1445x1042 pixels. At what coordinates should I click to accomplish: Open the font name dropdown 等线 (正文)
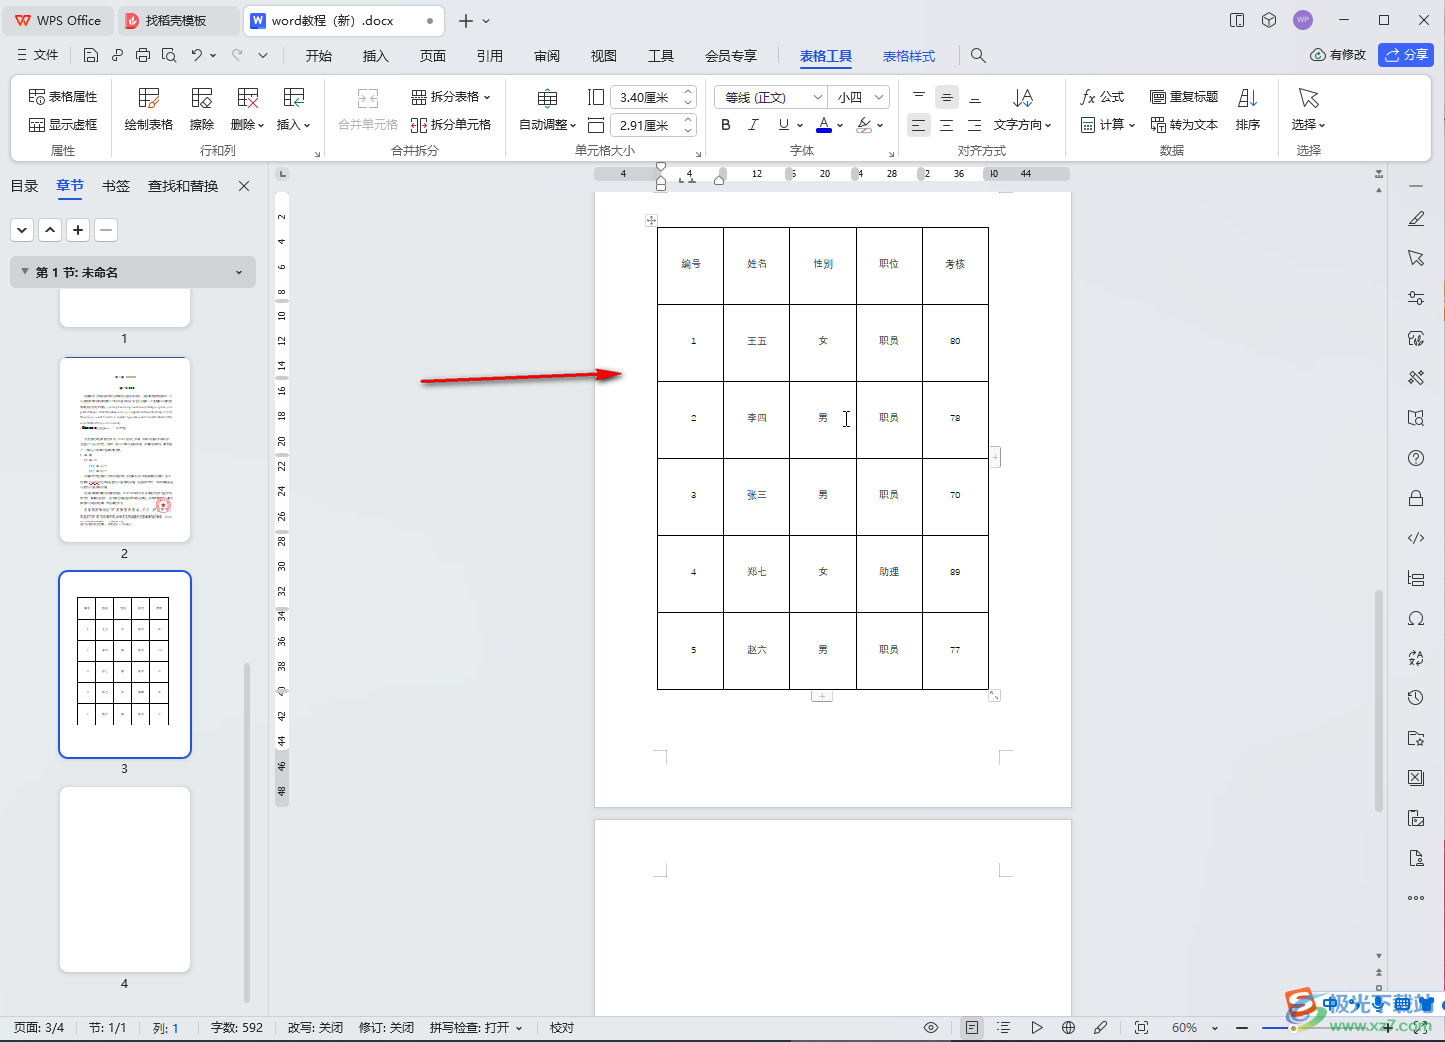click(x=818, y=97)
